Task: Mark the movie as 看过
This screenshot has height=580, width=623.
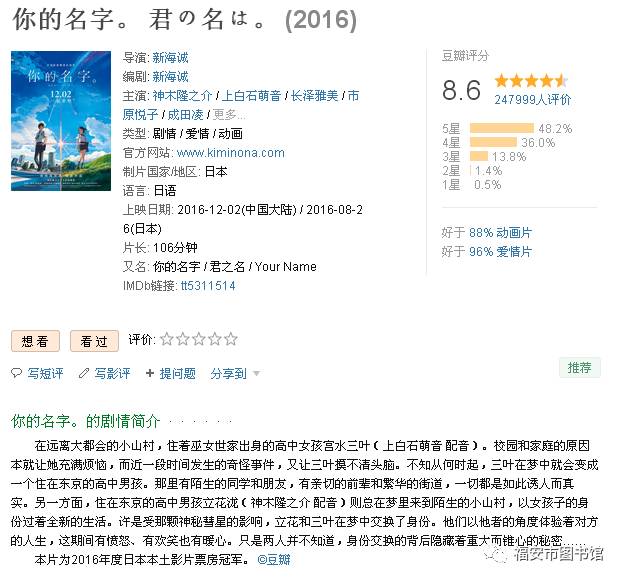Action: 94,341
